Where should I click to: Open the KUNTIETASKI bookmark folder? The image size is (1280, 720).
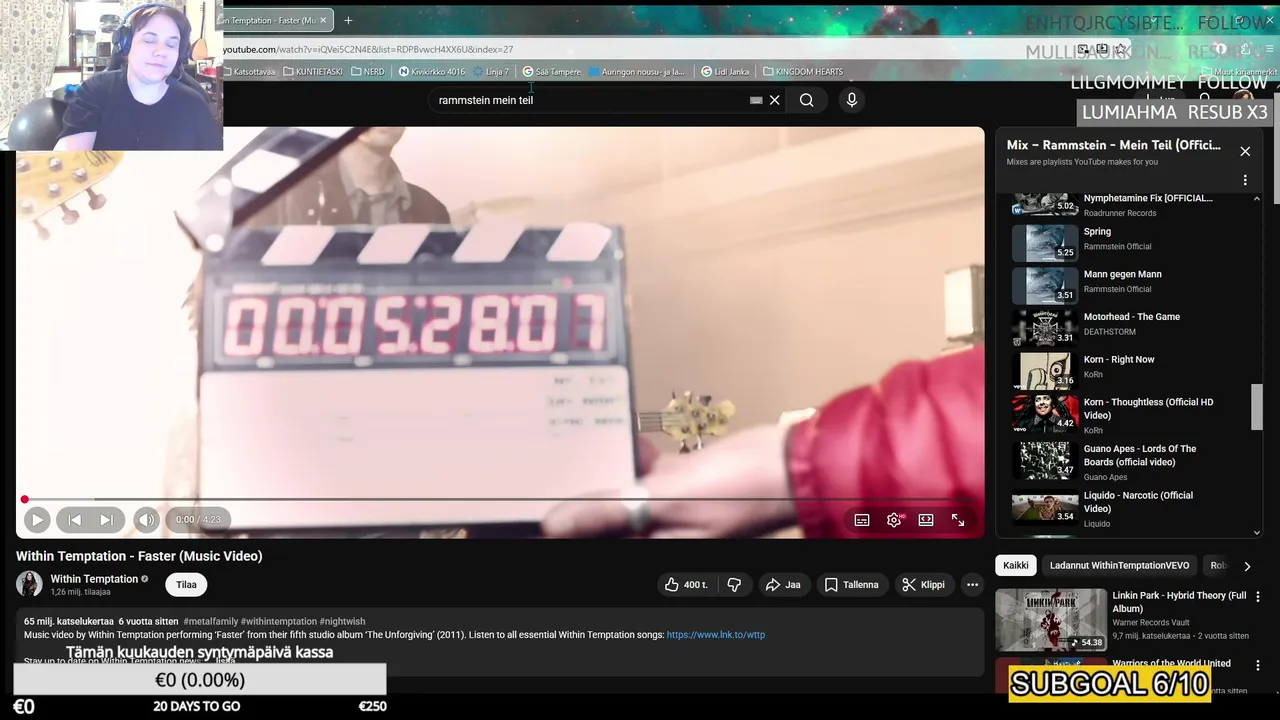coord(313,72)
